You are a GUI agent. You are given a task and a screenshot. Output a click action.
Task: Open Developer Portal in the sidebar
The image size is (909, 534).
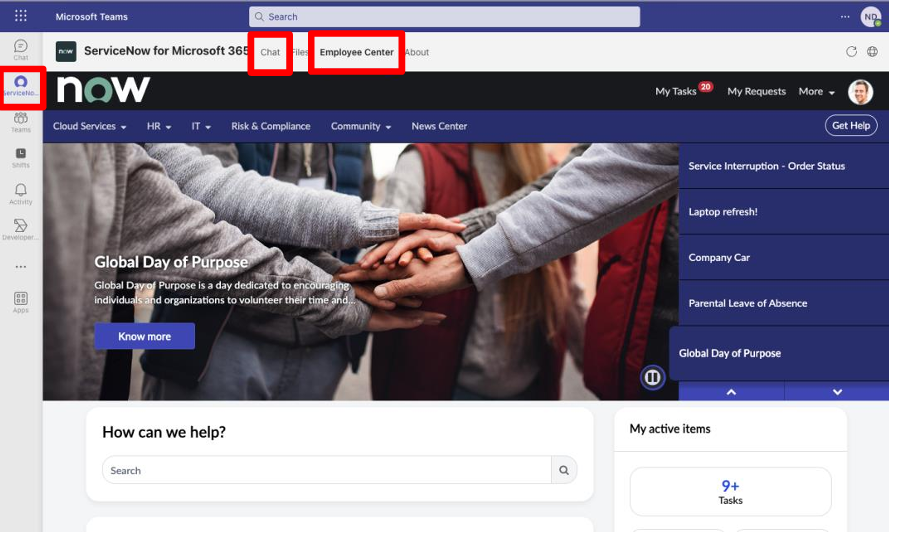(x=21, y=230)
